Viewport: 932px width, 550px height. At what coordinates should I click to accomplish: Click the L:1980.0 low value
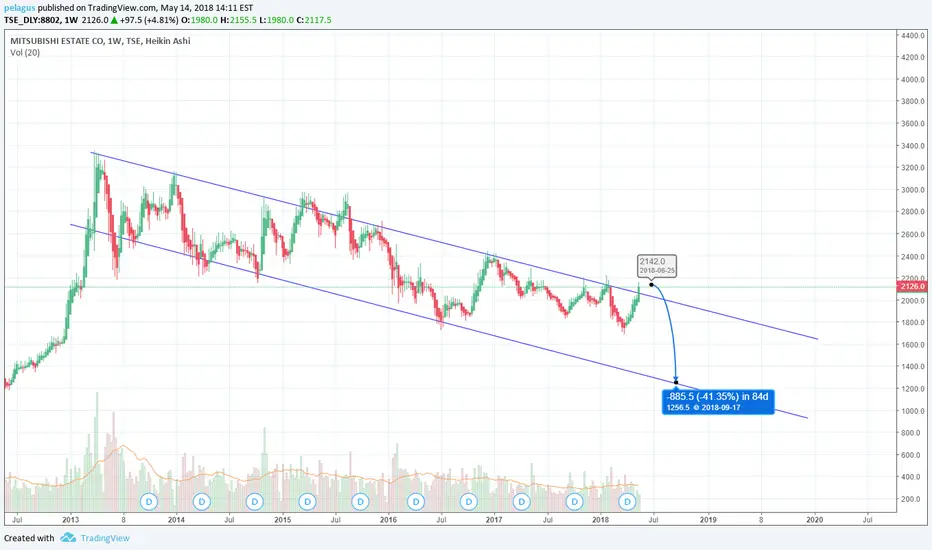276,20
